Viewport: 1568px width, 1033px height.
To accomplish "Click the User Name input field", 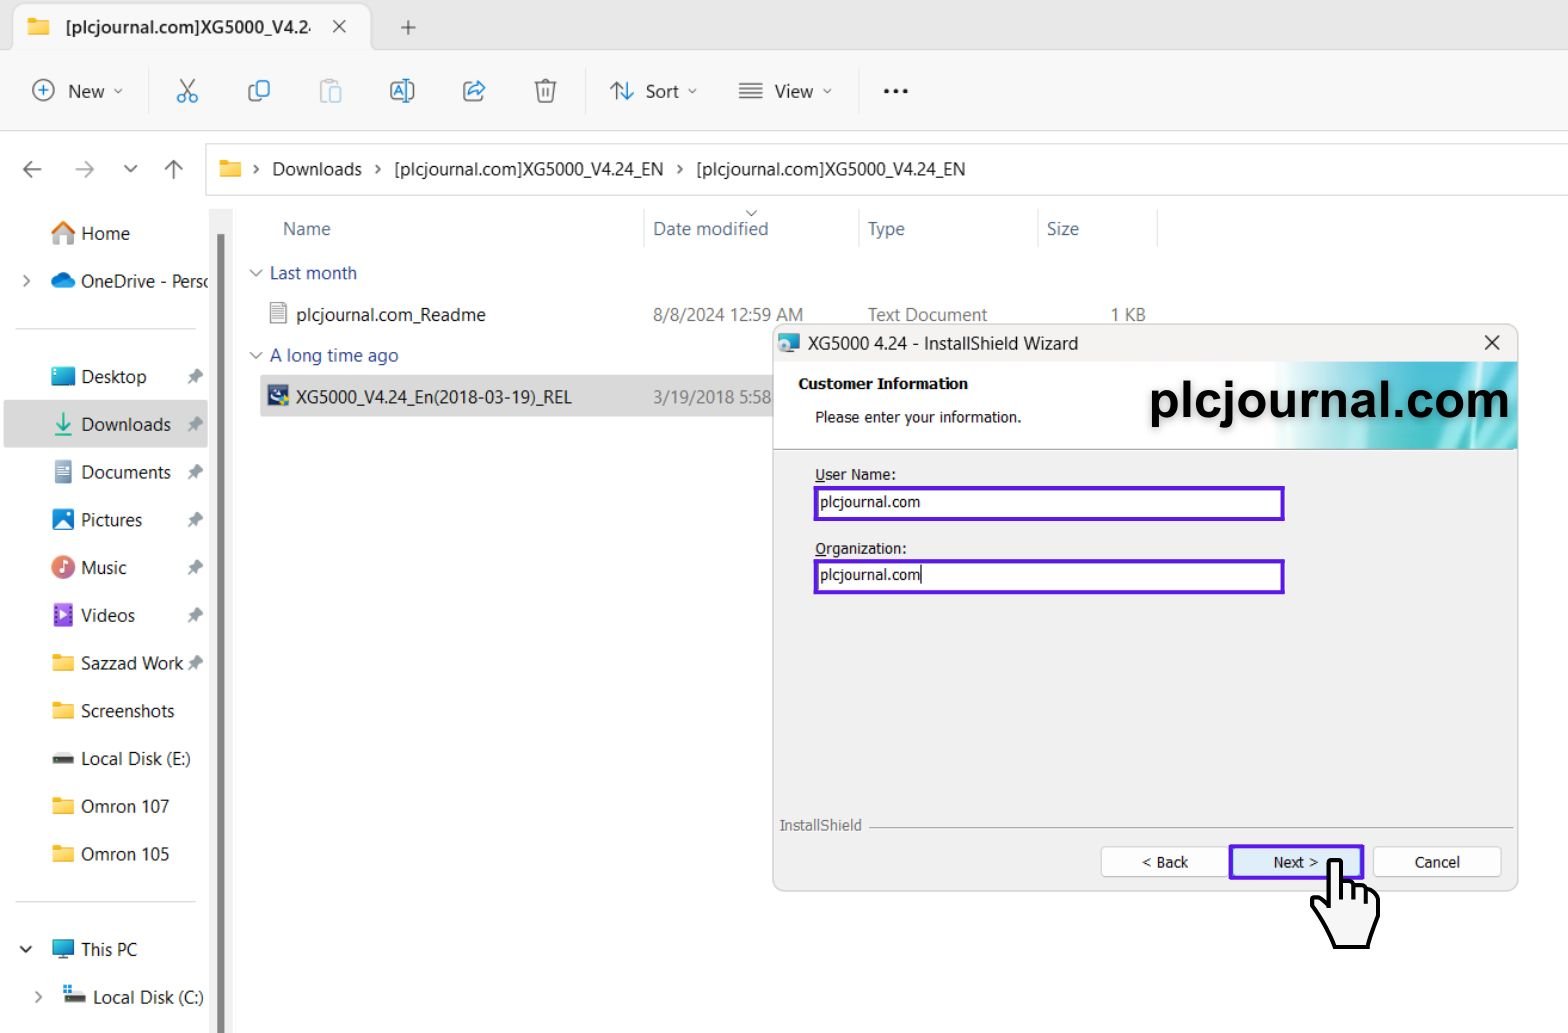I will pyautogui.click(x=1048, y=503).
